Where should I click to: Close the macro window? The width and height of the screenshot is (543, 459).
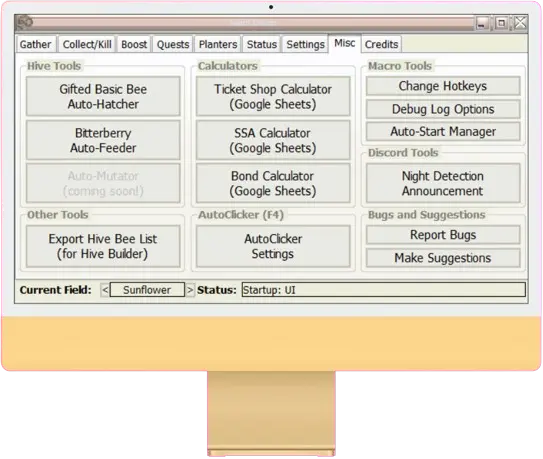tap(520, 23)
